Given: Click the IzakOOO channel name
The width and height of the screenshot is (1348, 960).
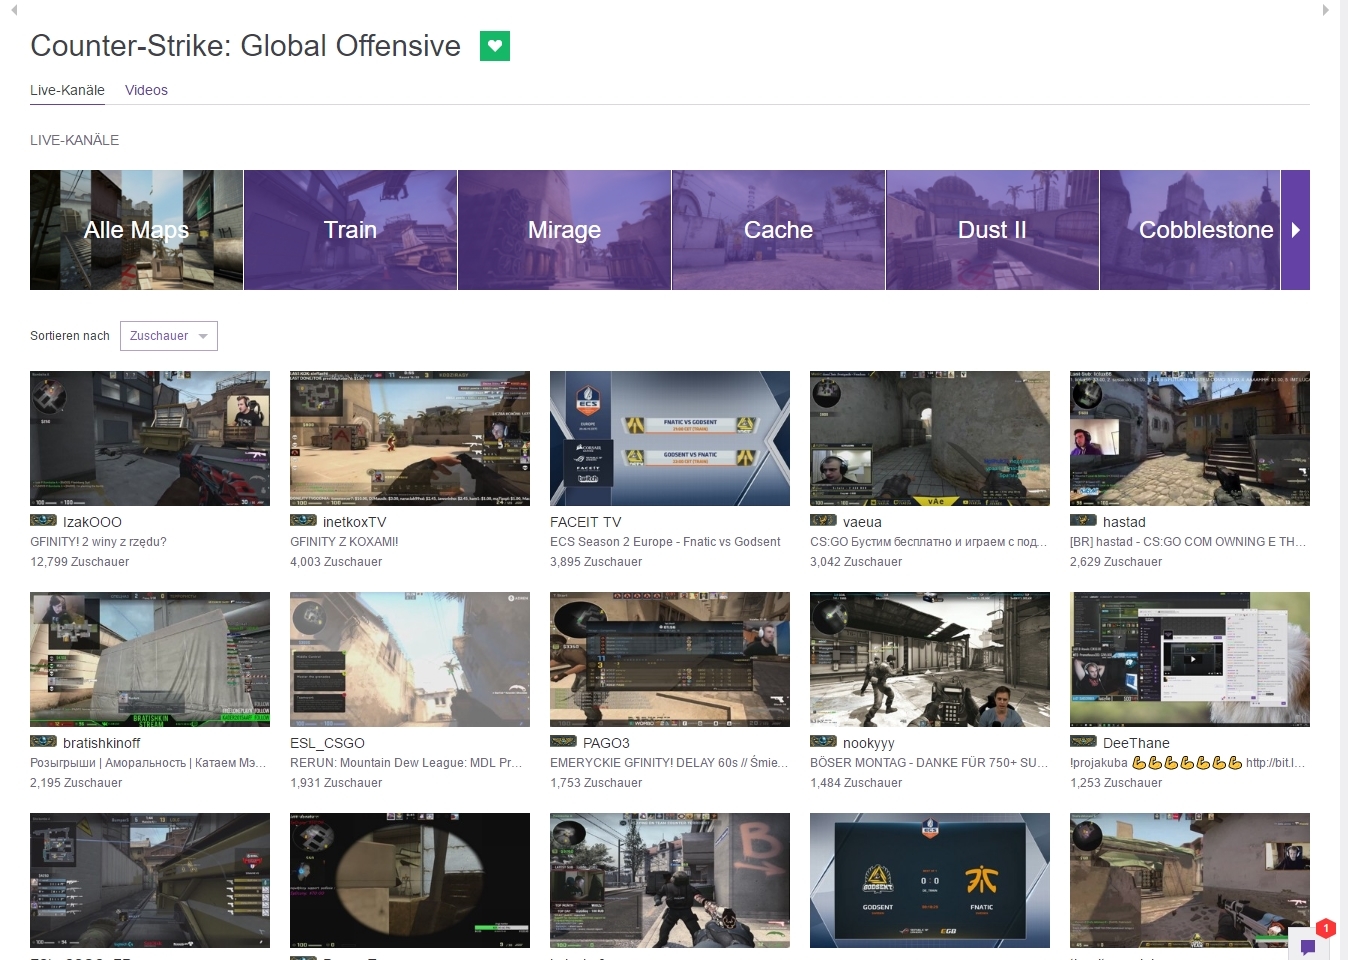Looking at the screenshot, I should pos(92,522).
